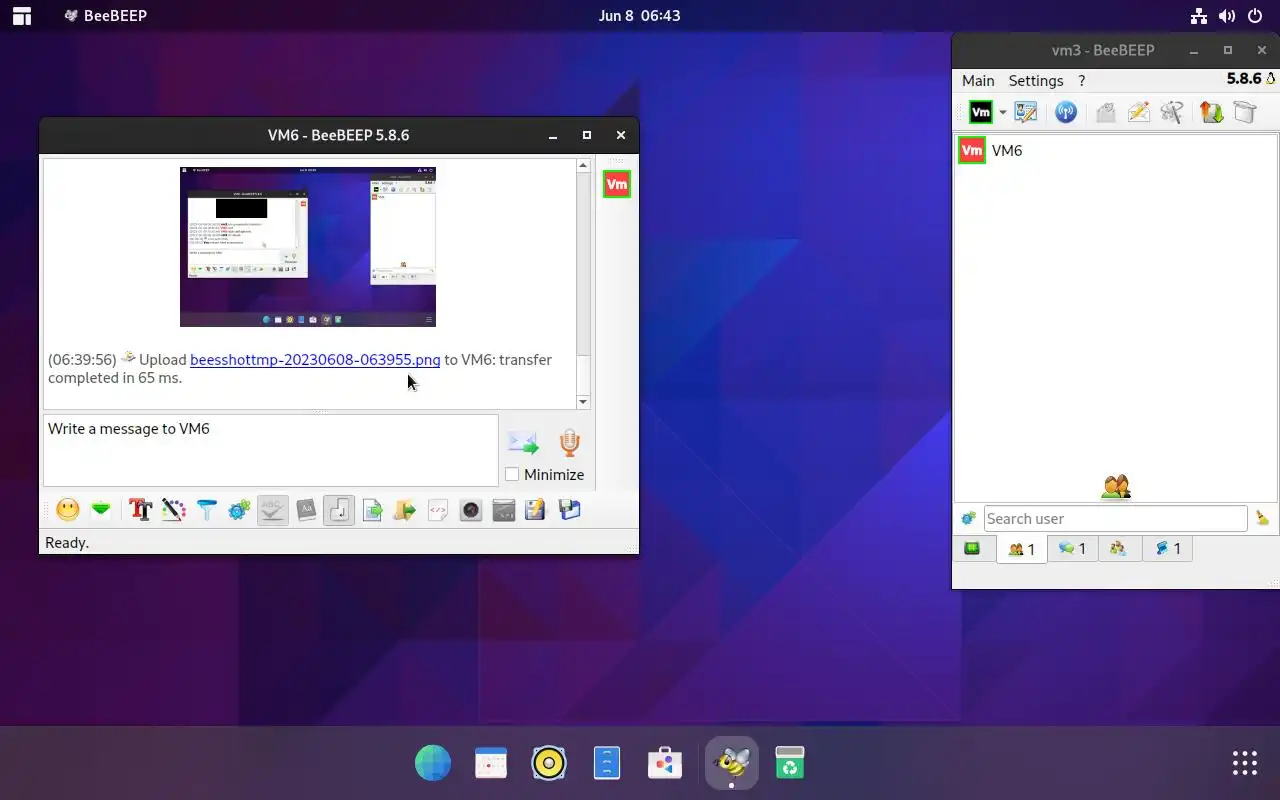Open the recycle trash in the dock
The width and height of the screenshot is (1280, 800).
790,763
